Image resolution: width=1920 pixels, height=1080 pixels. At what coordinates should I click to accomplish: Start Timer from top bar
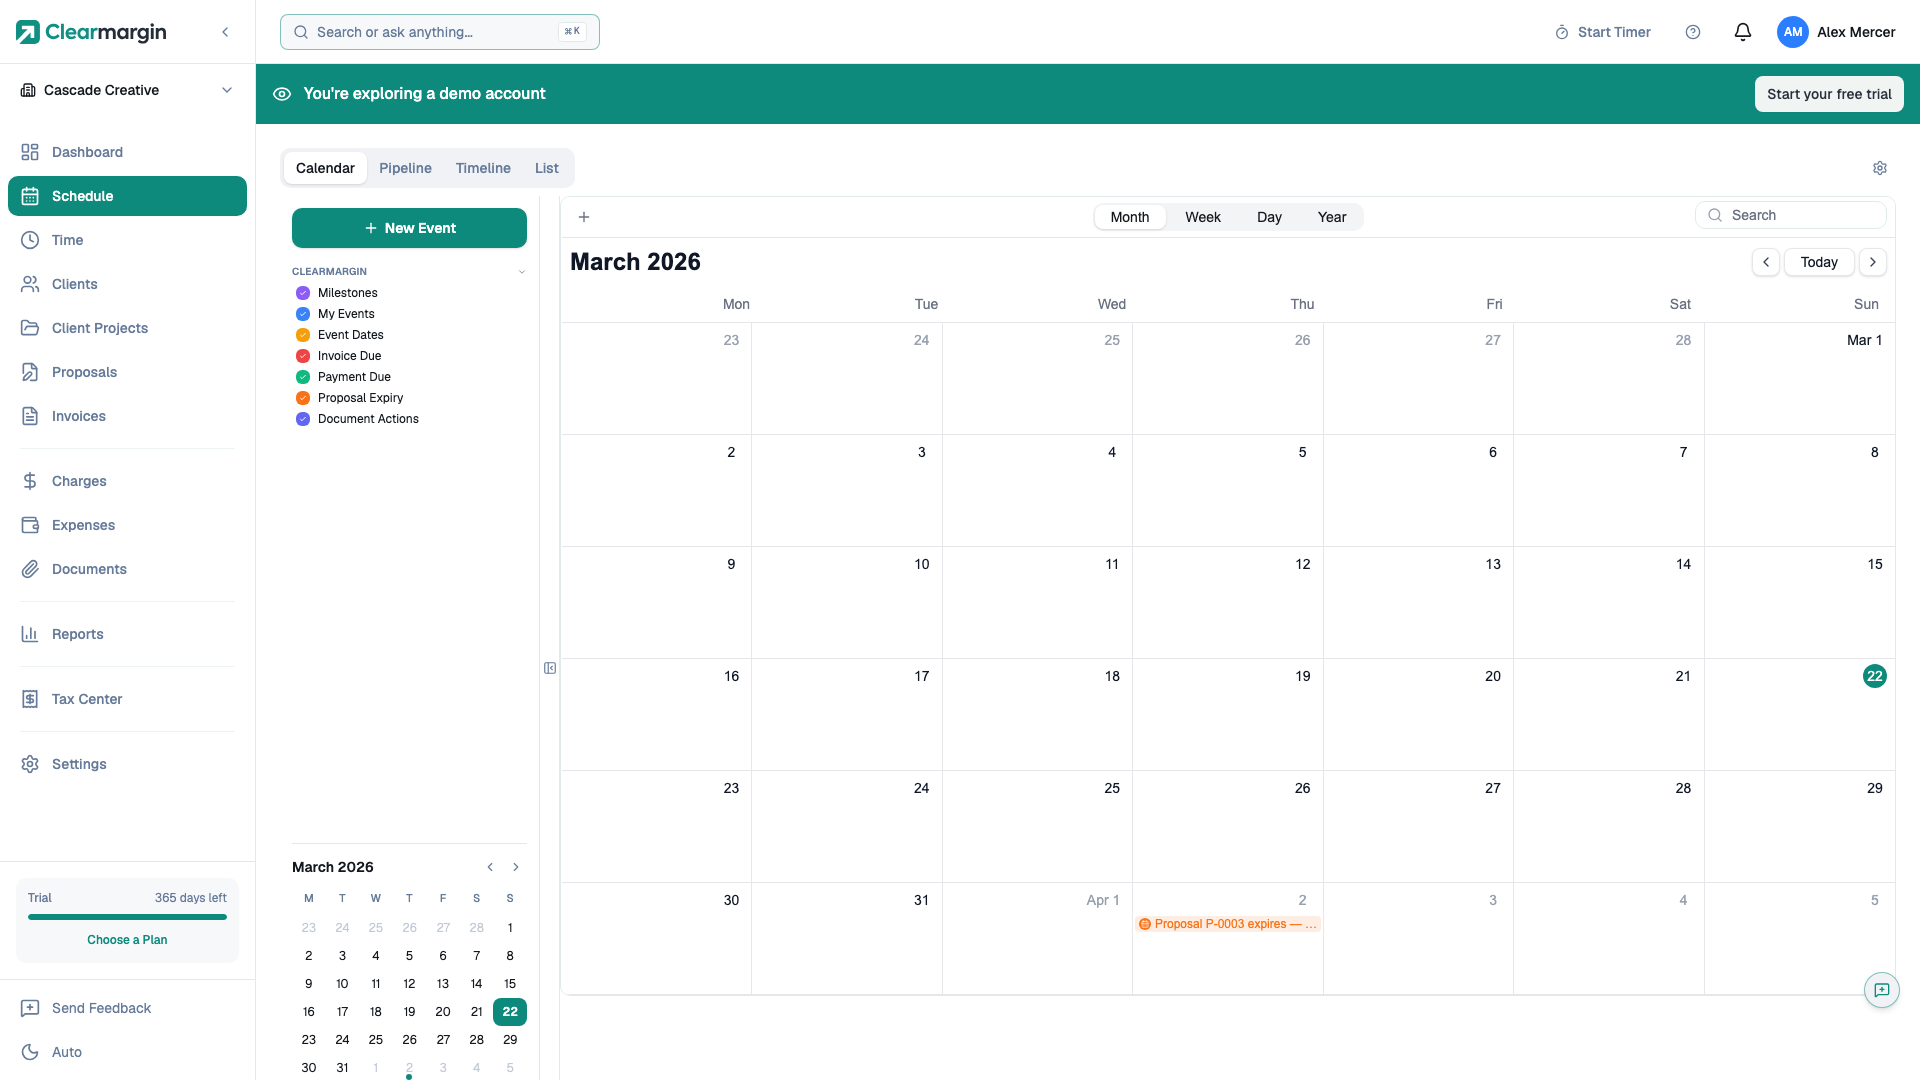1603,32
